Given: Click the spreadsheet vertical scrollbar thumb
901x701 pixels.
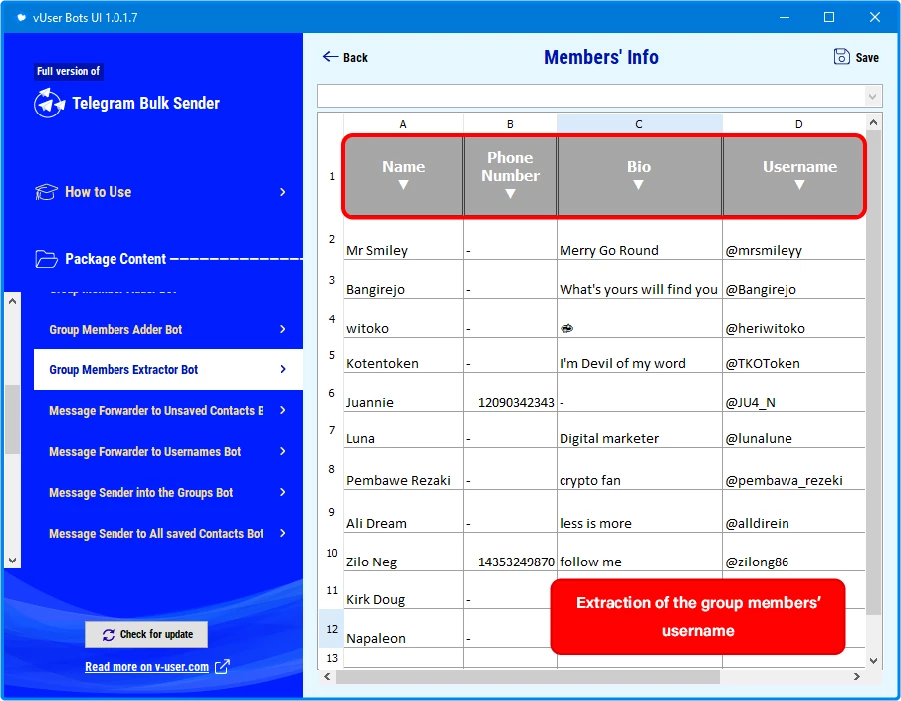Looking at the screenshot, I should (873, 372).
